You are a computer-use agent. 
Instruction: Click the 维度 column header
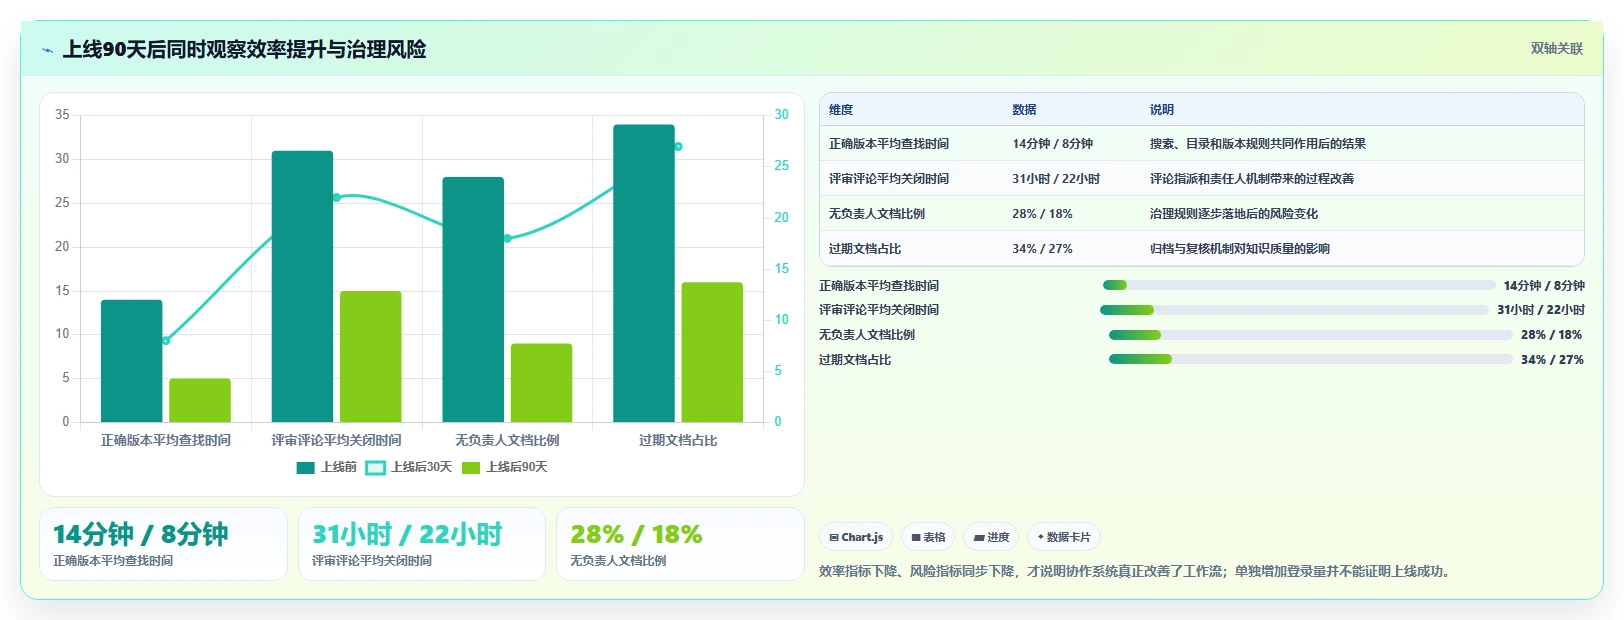click(x=841, y=110)
